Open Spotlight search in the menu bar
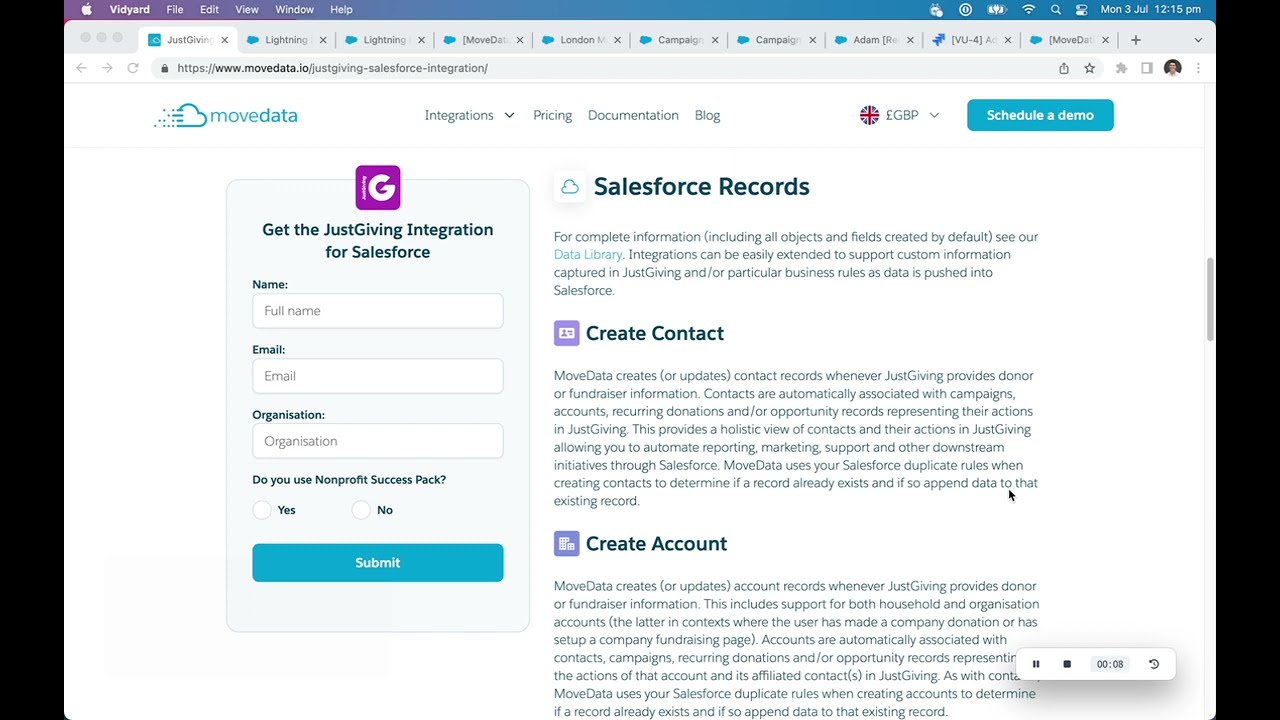This screenshot has height=720, width=1280. (x=1055, y=9)
